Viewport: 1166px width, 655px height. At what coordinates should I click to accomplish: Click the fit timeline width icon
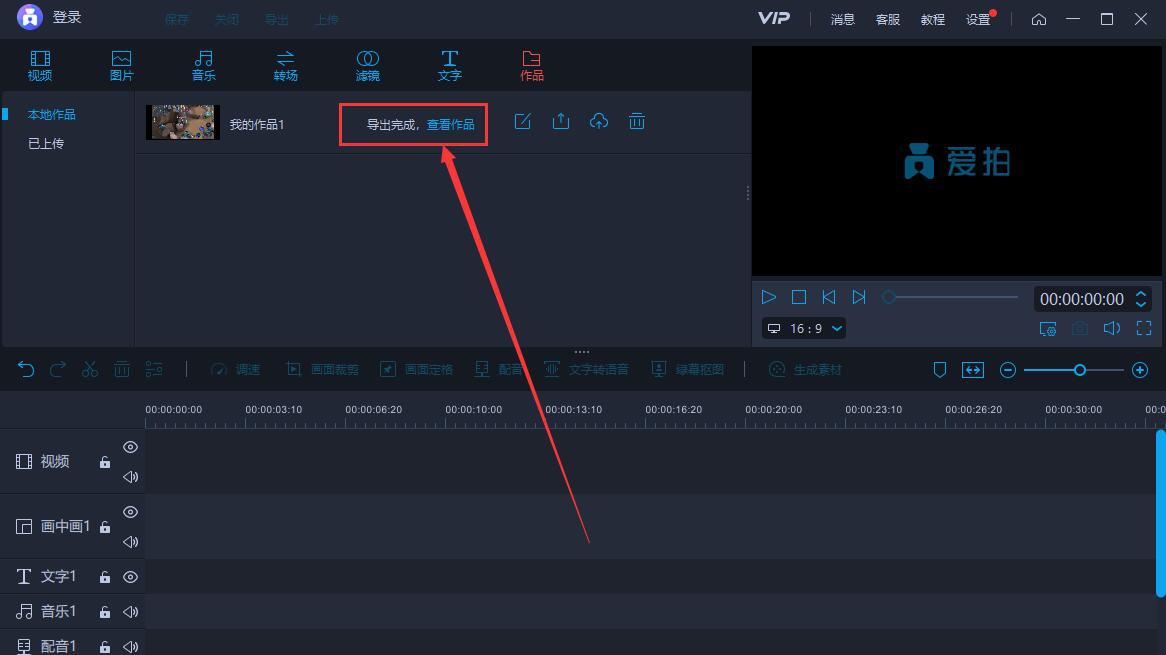click(x=973, y=370)
